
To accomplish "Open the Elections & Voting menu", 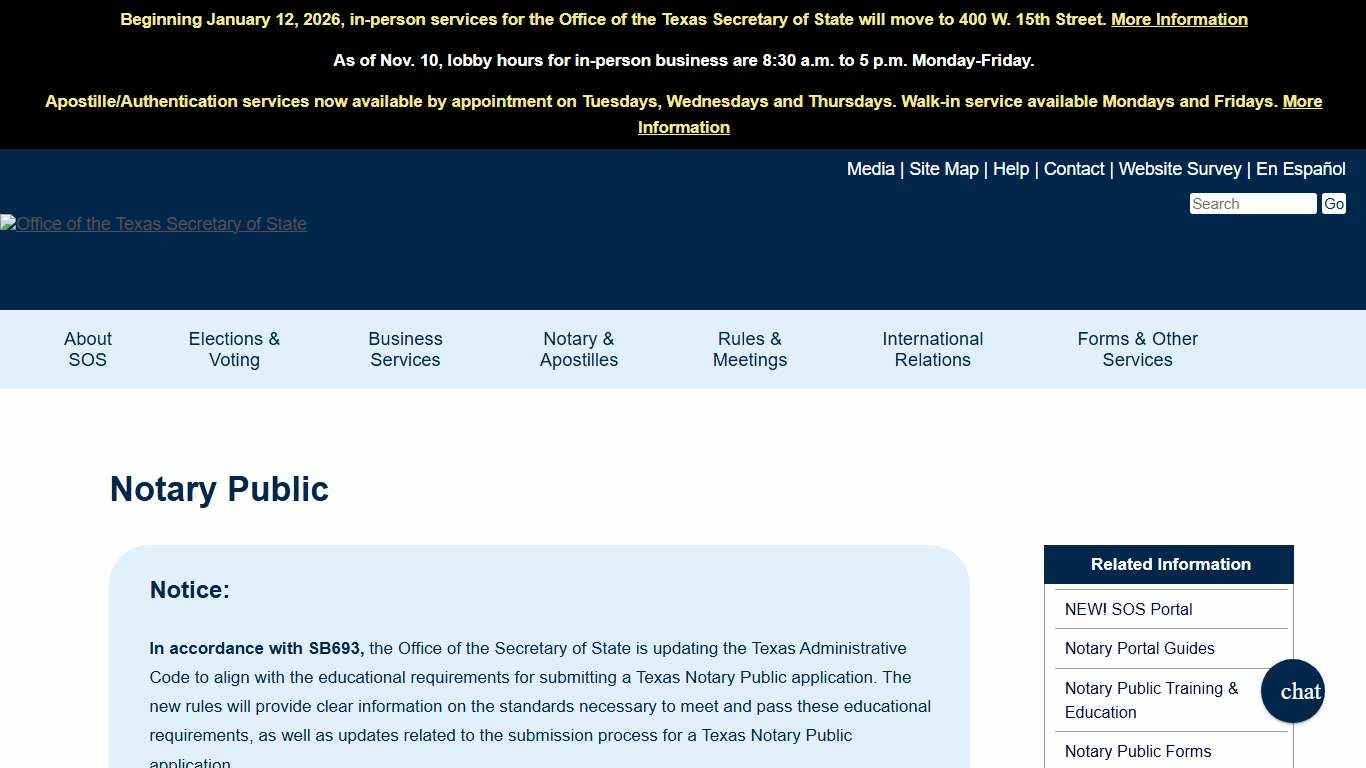I will point(233,348).
